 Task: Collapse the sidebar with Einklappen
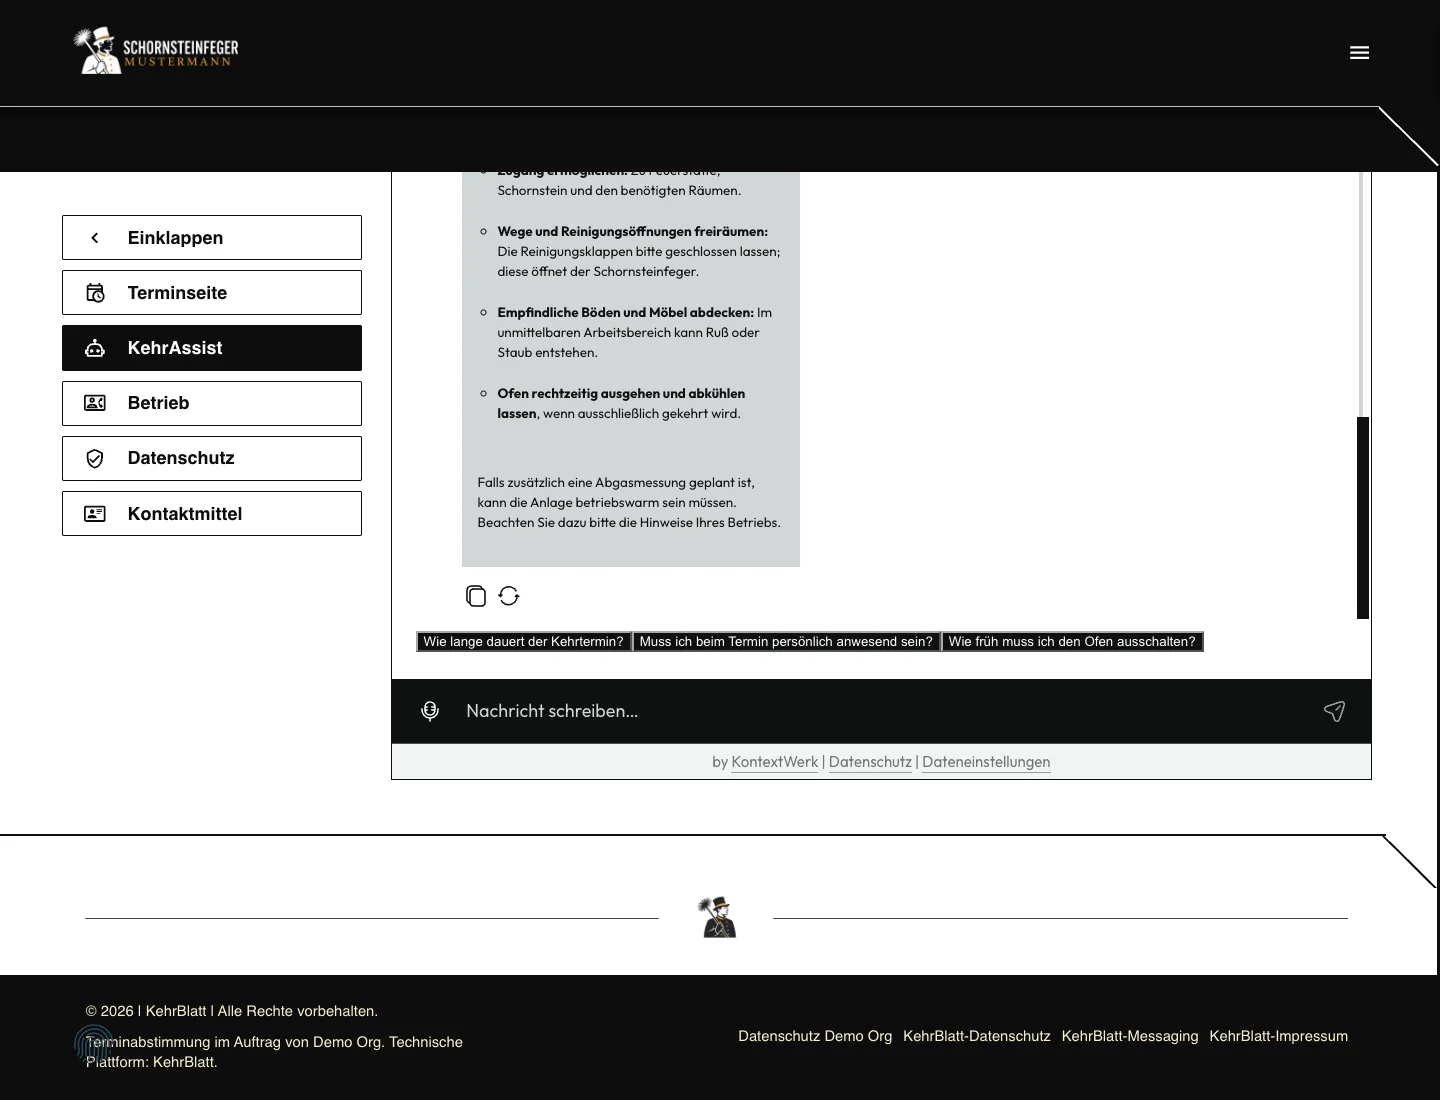point(212,238)
